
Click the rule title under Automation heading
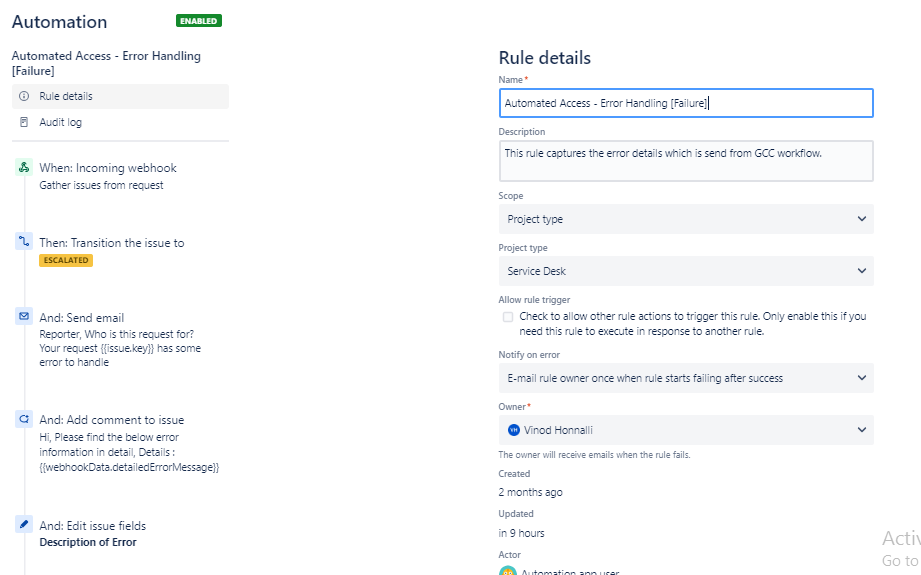106,63
